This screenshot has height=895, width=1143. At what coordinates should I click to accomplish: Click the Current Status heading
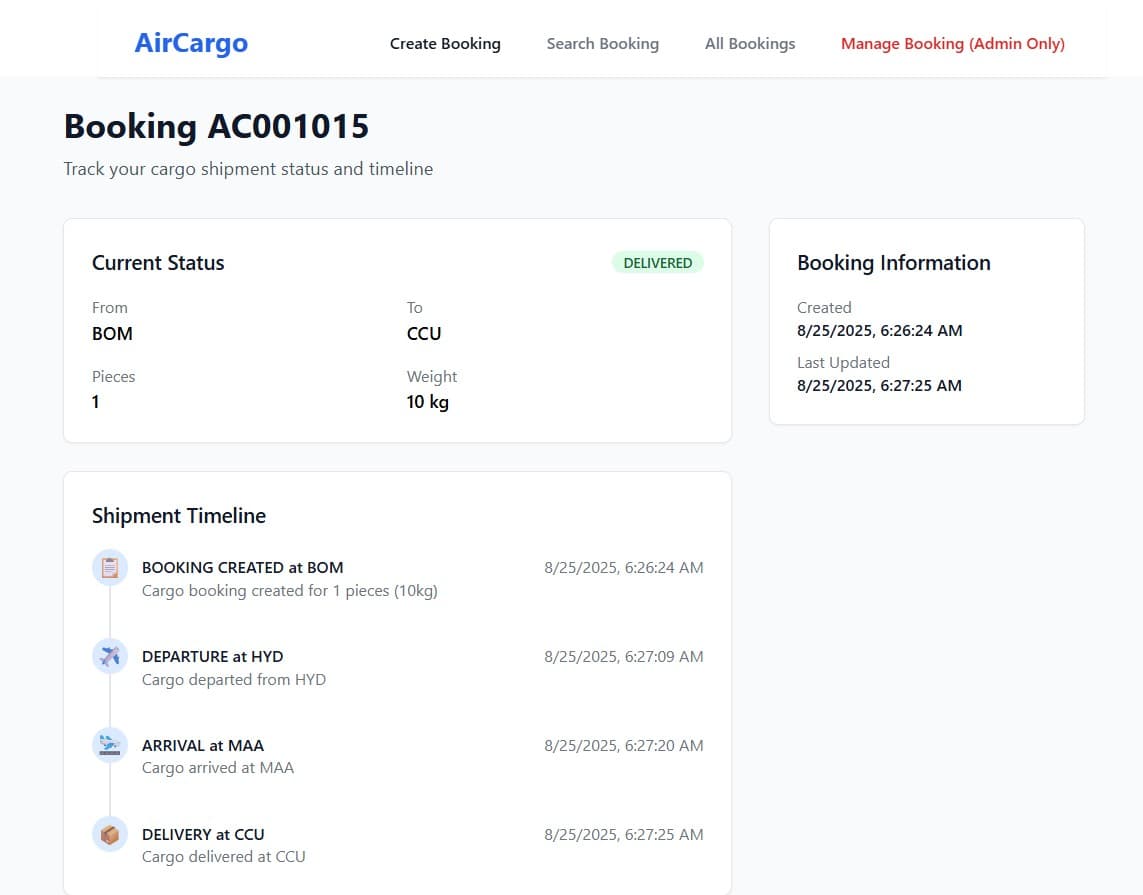(x=158, y=263)
